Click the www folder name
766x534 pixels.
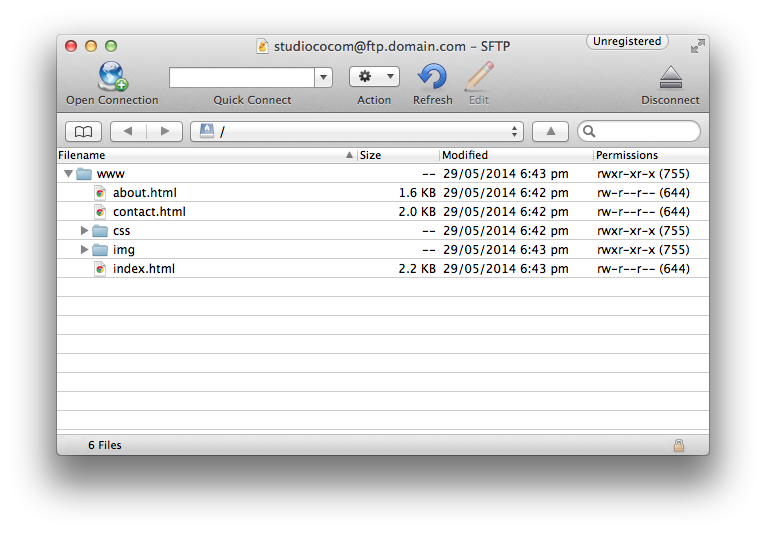pos(111,174)
